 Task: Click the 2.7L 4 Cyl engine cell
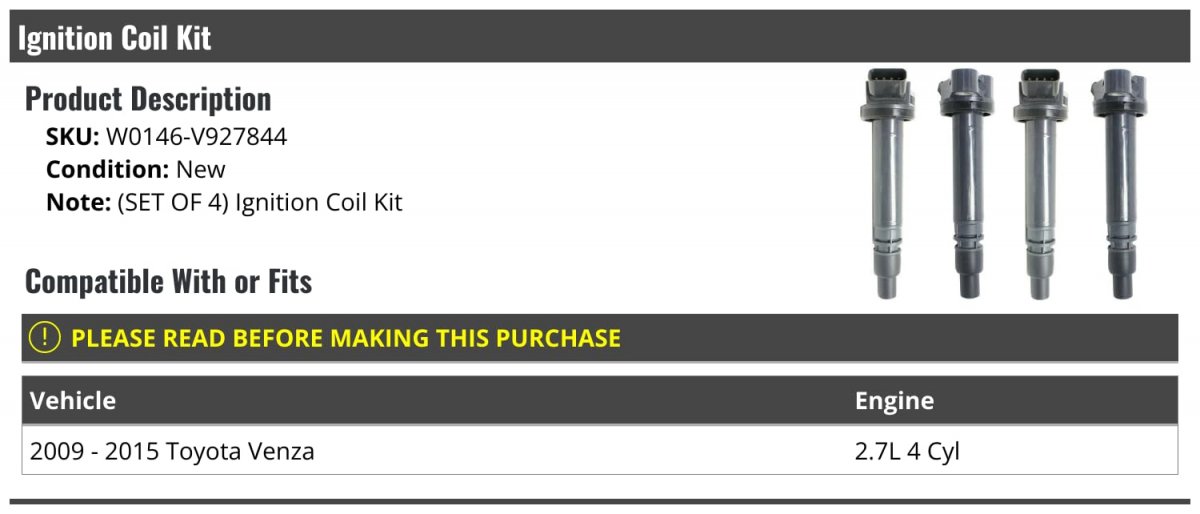pyautogui.click(x=907, y=451)
